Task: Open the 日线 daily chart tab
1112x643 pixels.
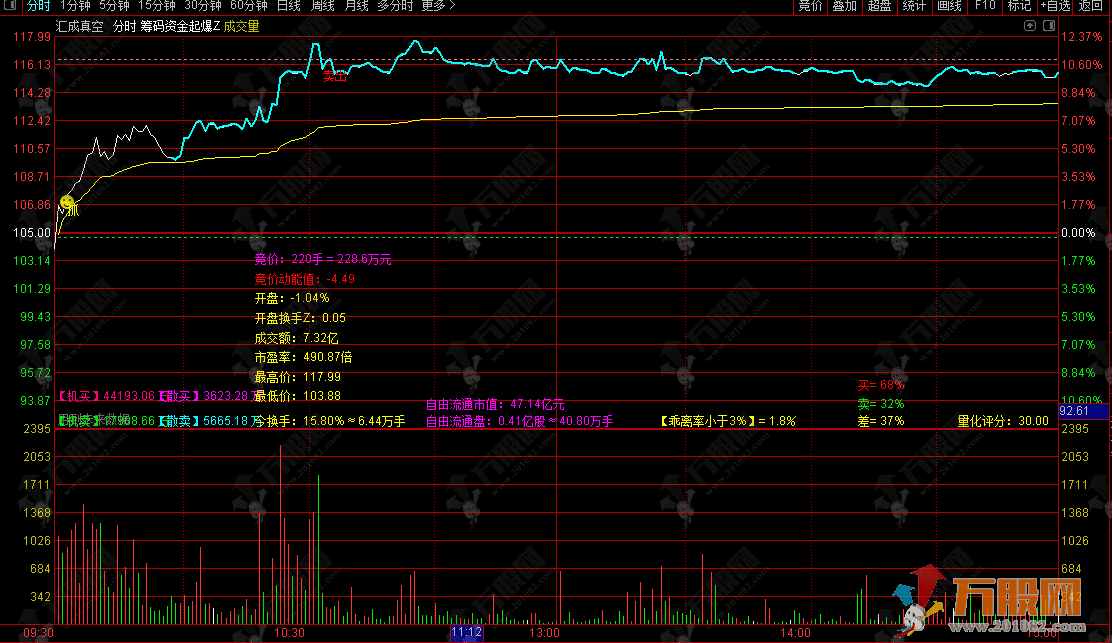Action: (289, 6)
